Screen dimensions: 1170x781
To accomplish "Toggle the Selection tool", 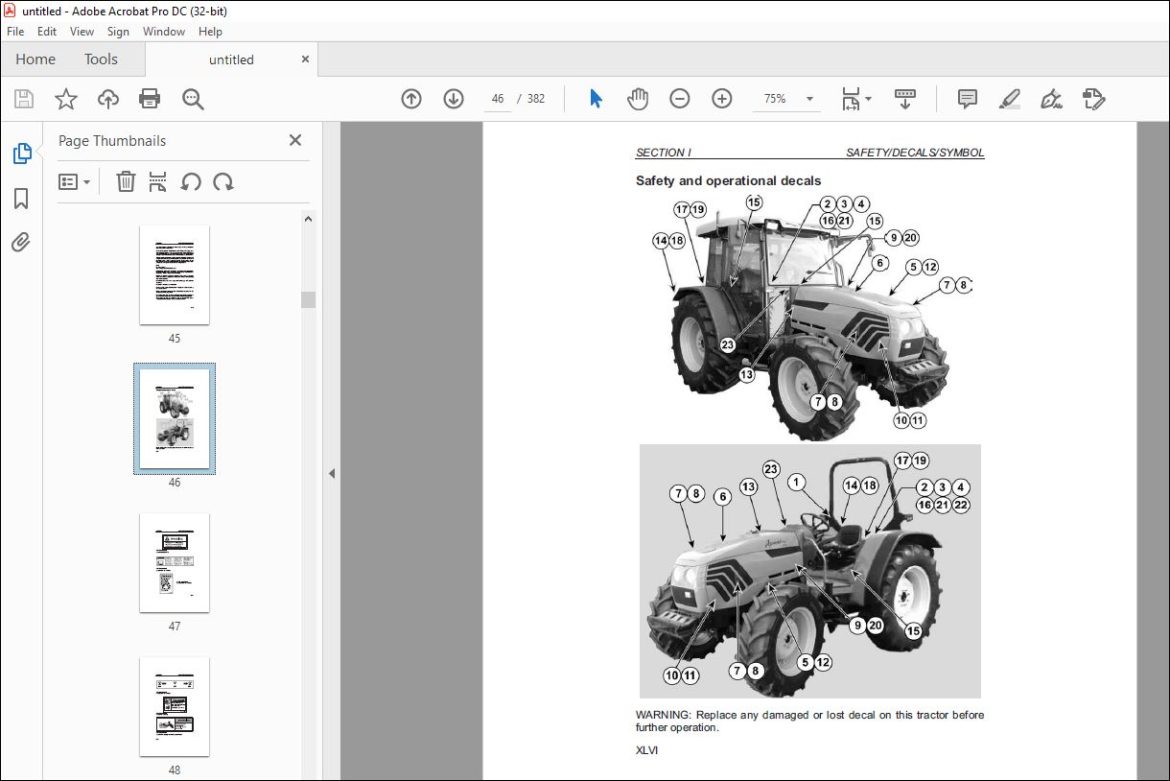I will click(x=595, y=98).
